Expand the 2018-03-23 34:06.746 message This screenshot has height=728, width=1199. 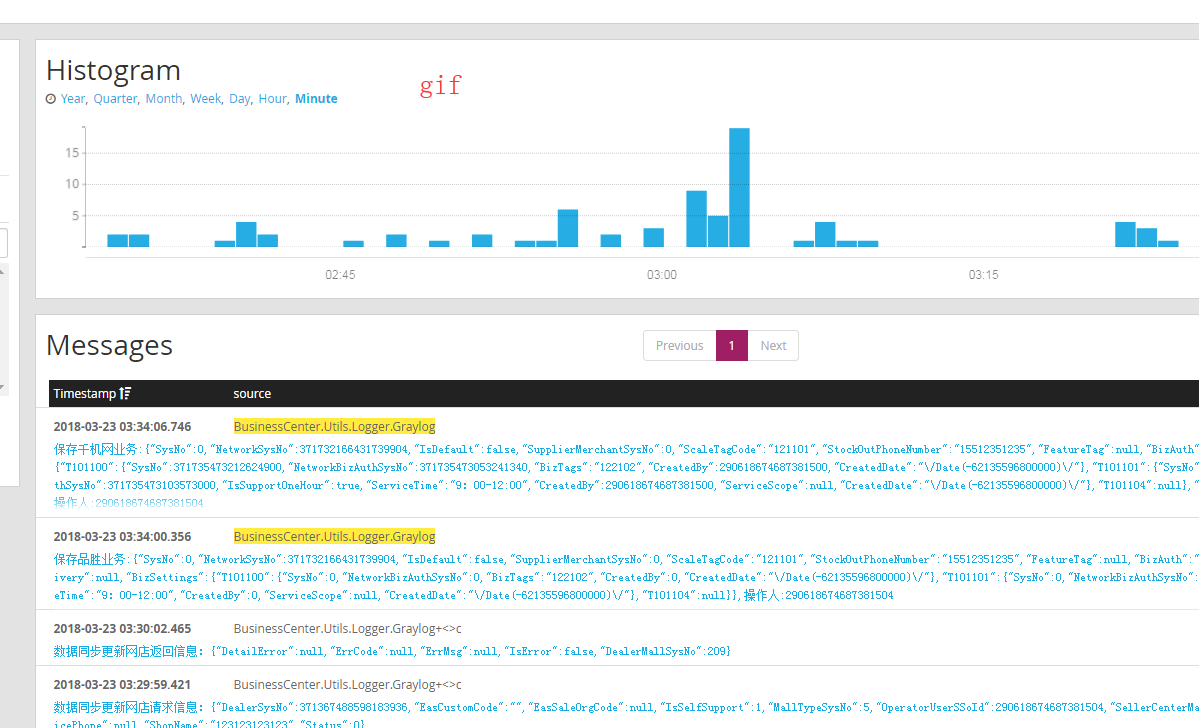click(x=122, y=427)
